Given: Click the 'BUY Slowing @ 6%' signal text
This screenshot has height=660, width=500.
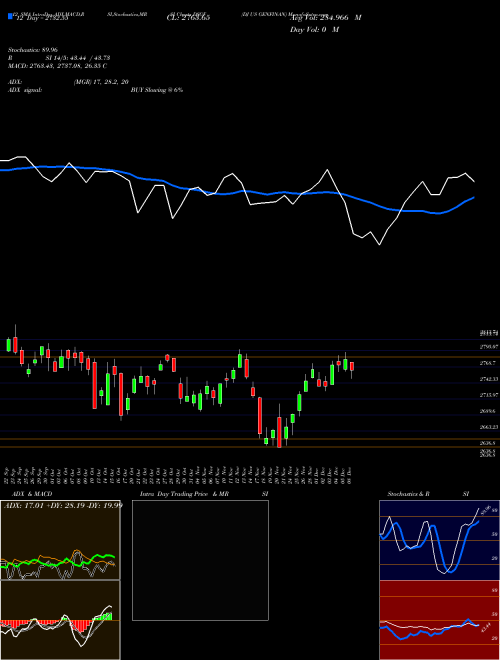Looking at the screenshot, I should [157, 90].
